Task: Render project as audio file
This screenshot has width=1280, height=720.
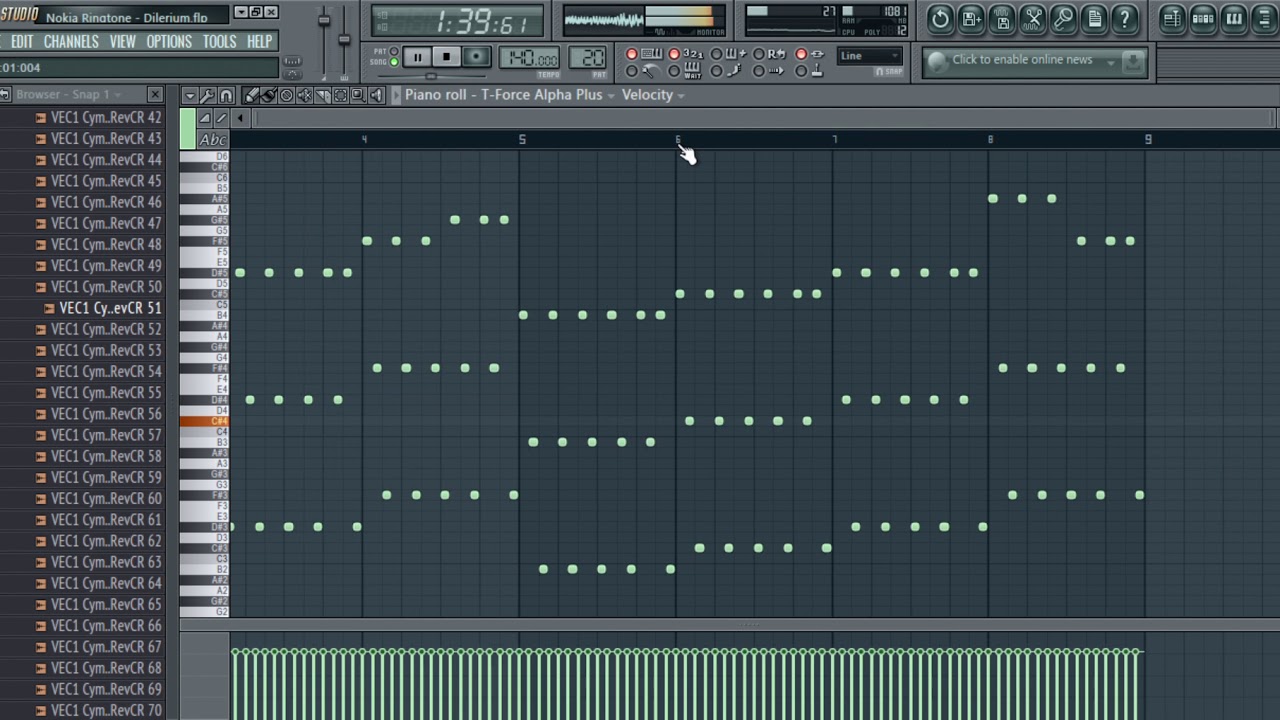Action: 1002,18
